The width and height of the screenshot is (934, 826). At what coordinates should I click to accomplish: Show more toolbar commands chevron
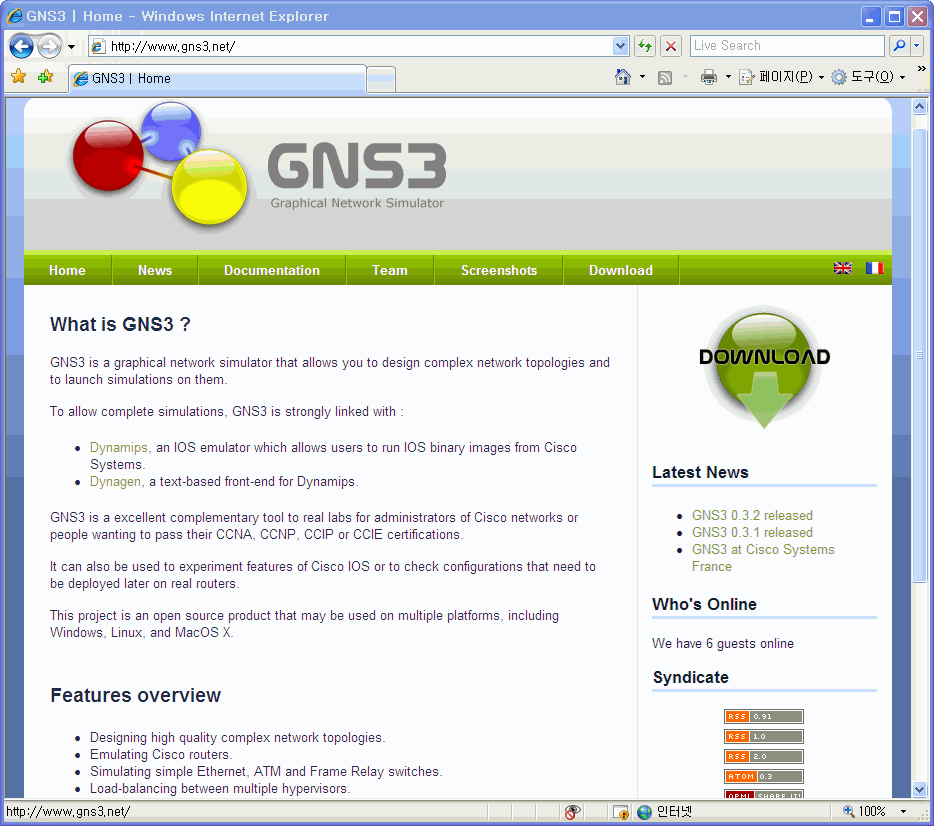tap(921, 68)
